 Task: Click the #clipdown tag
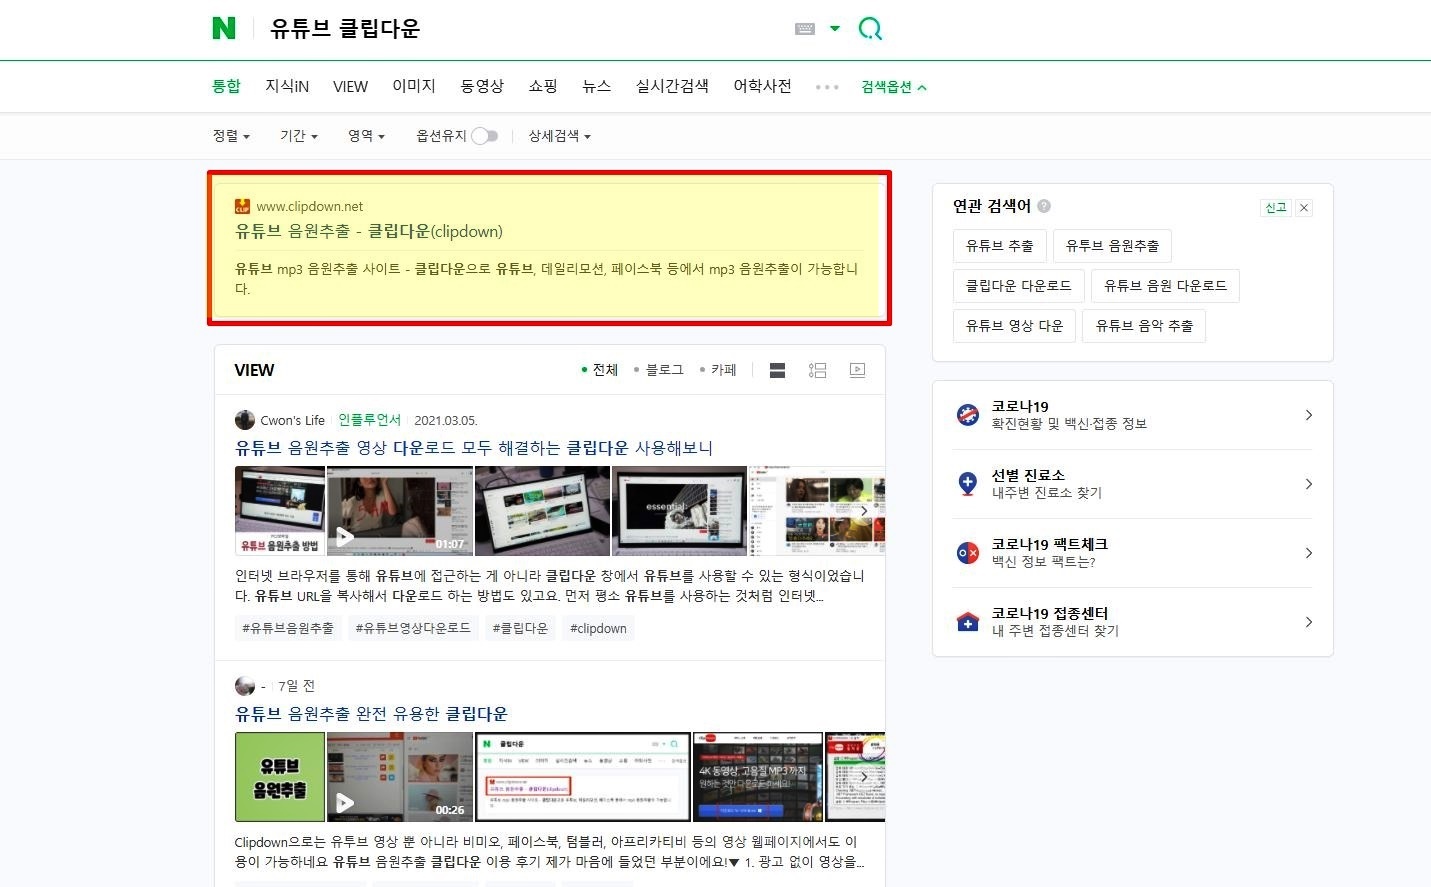[598, 628]
